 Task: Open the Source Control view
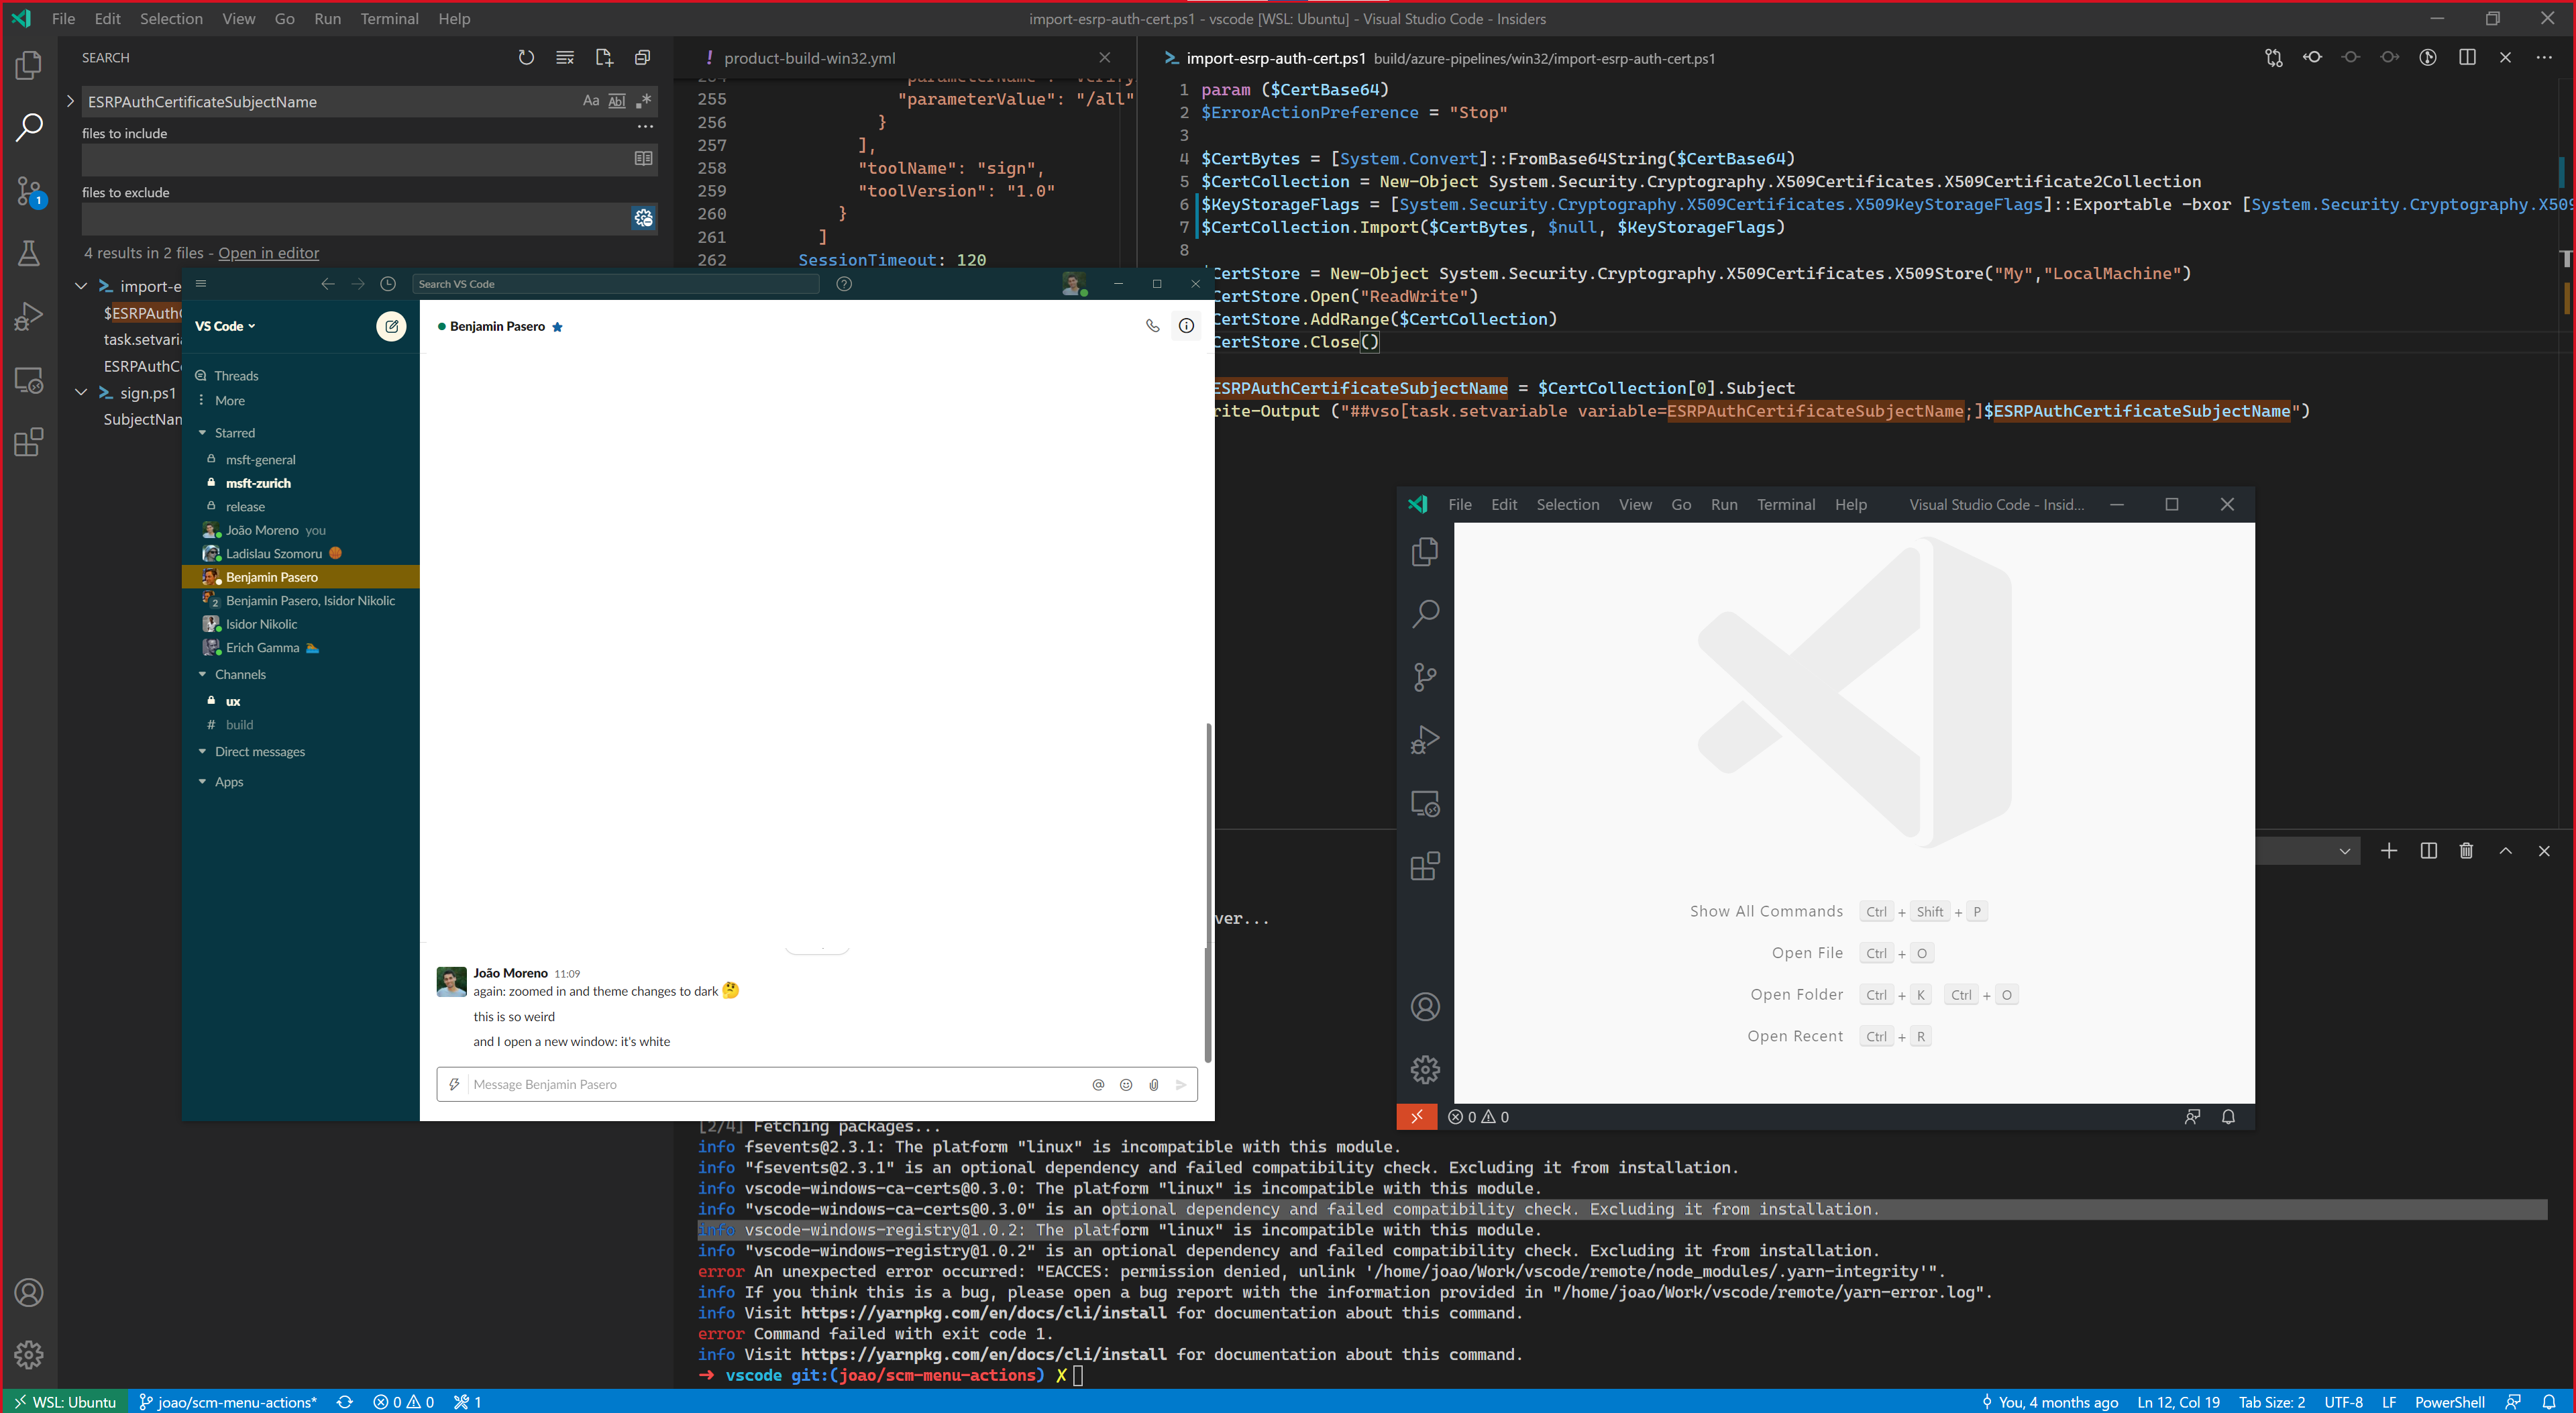click(28, 191)
